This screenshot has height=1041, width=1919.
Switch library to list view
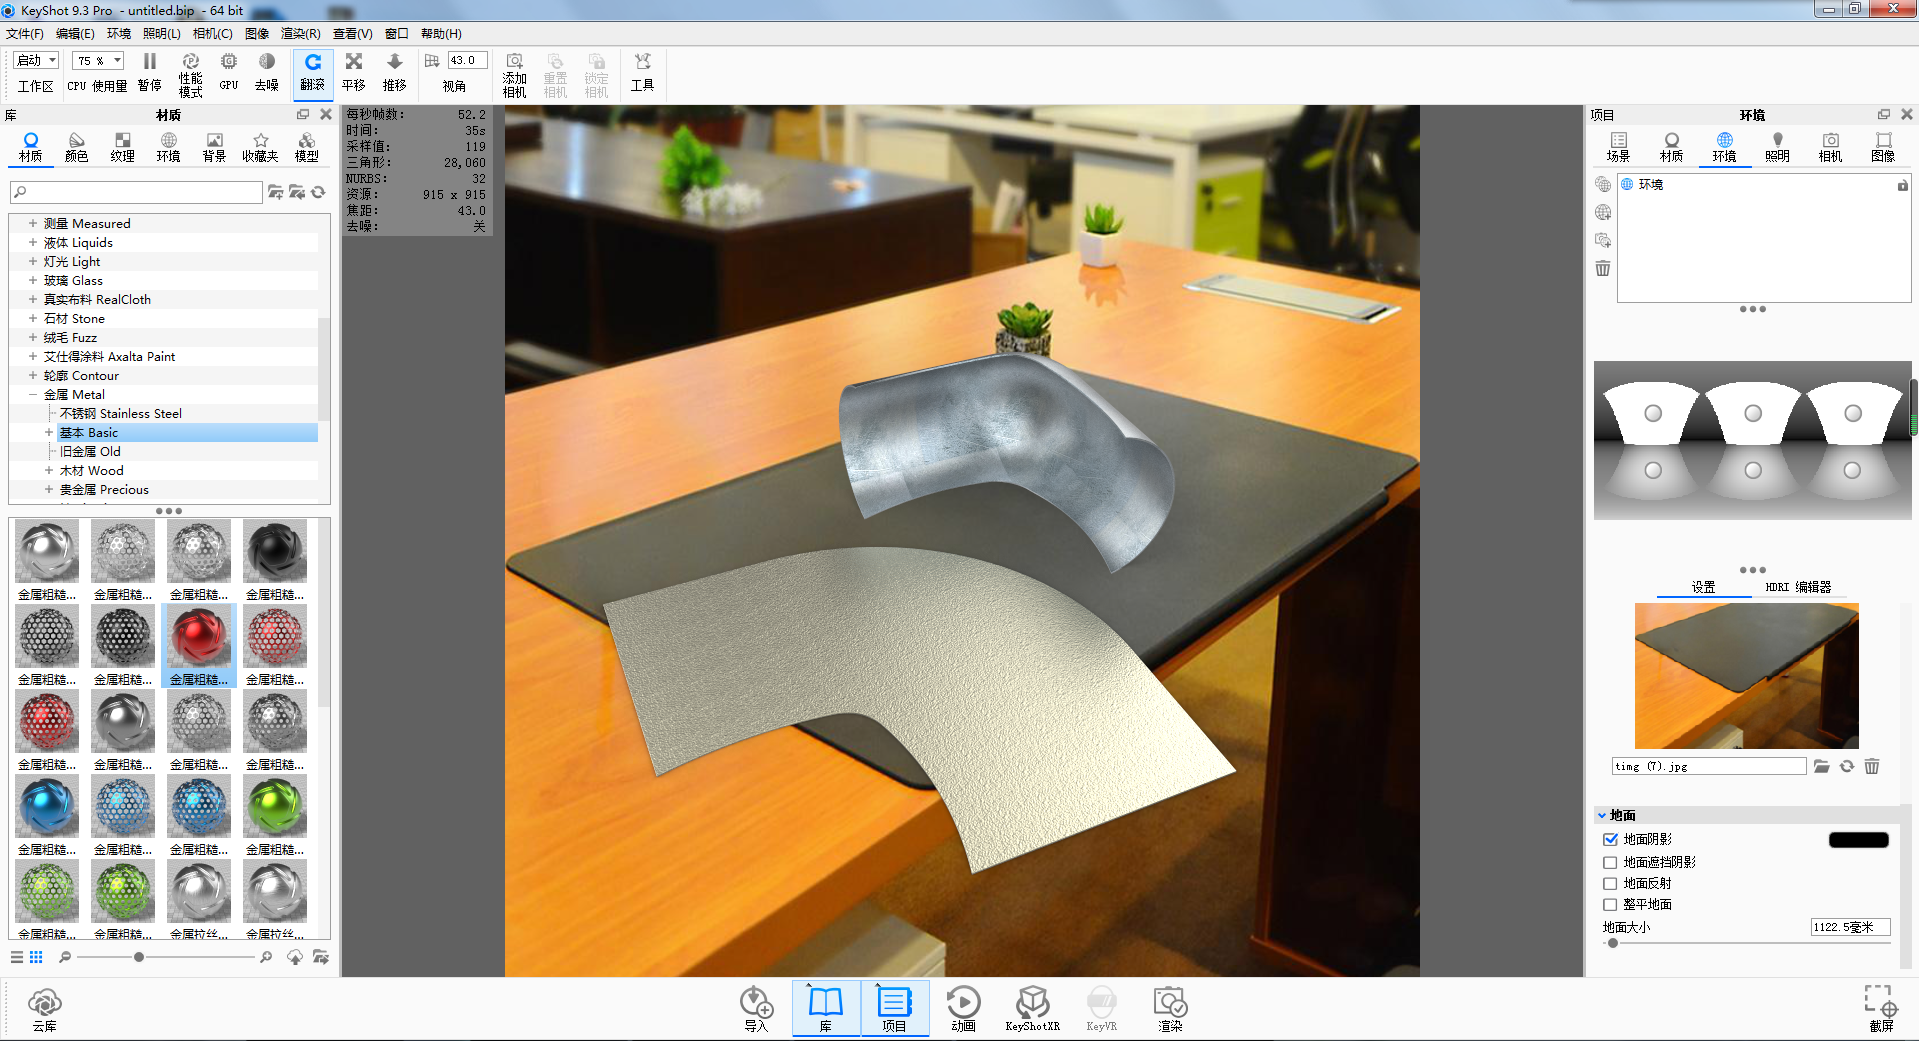pyautogui.click(x=17, y=957)
